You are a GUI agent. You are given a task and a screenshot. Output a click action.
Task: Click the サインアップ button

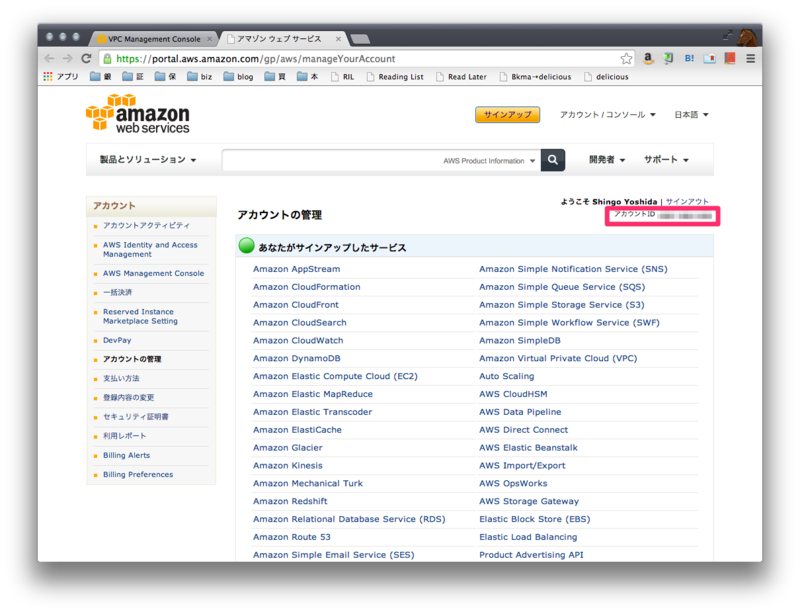[507, 115]
